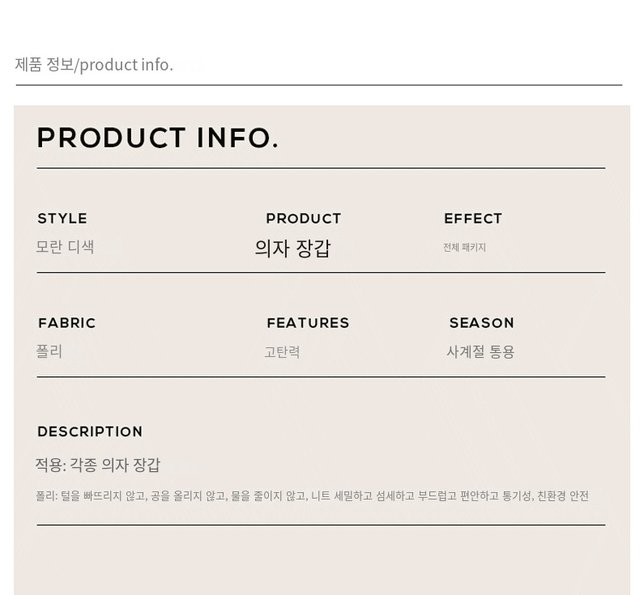Screen dimensions: 640x595
Task: Click the long 폴리 description sentence
Action: 312,496
